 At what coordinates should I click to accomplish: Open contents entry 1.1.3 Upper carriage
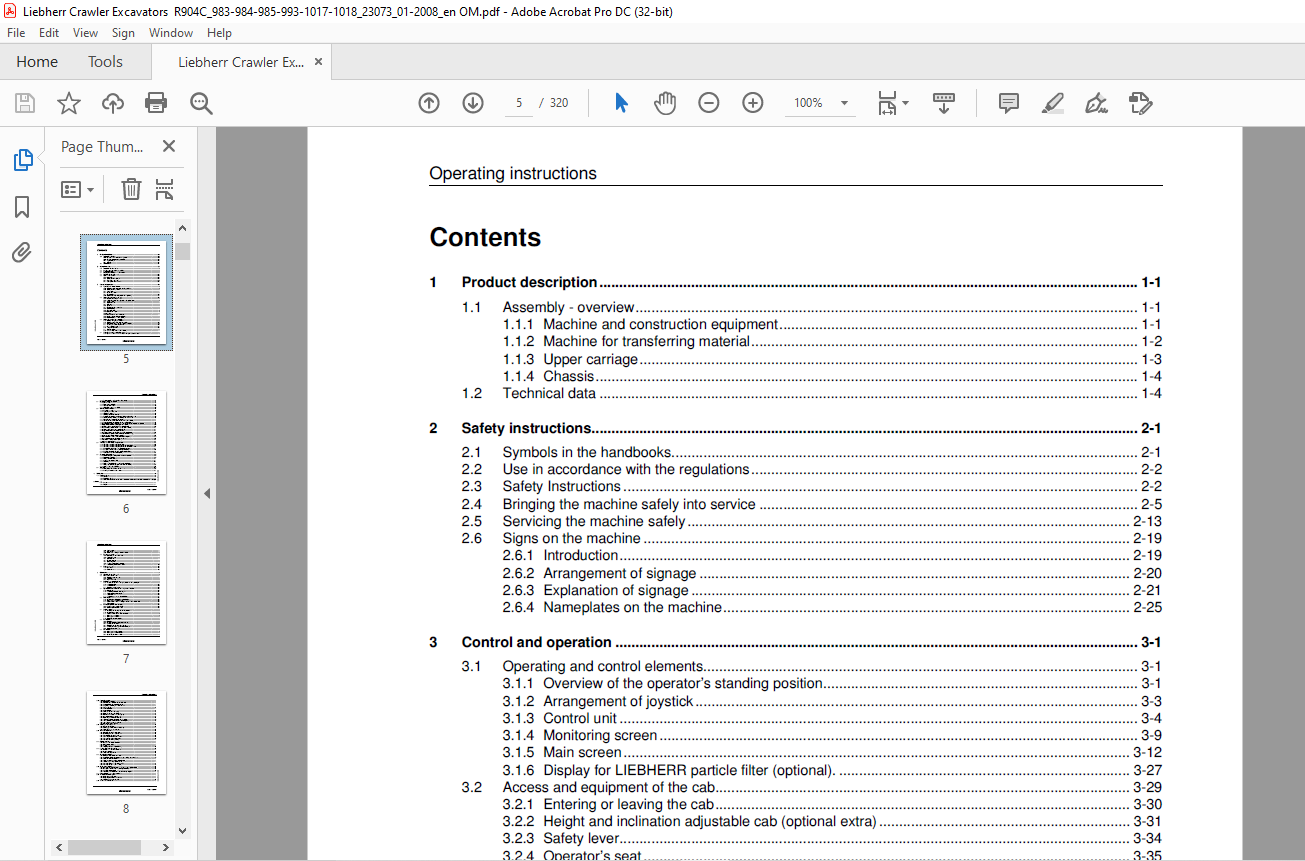832,359
